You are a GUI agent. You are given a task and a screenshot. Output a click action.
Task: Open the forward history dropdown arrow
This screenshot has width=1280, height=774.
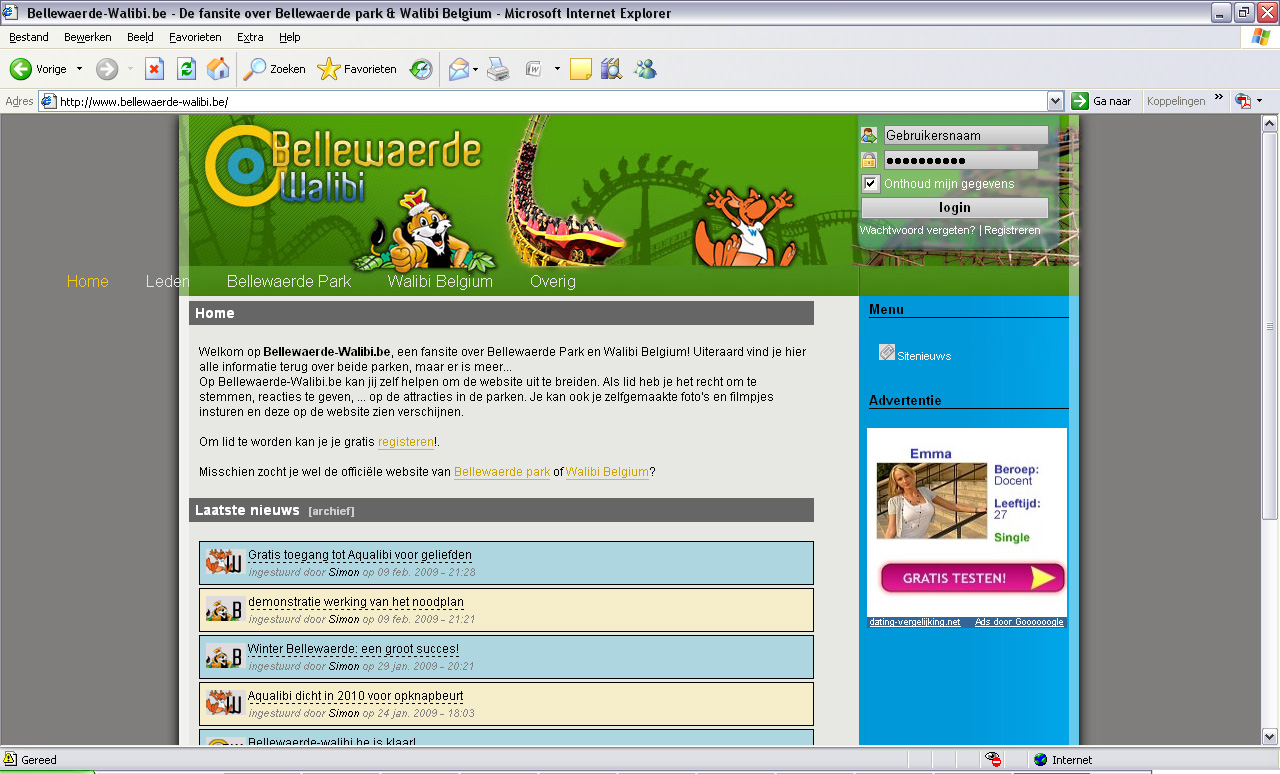130,69
